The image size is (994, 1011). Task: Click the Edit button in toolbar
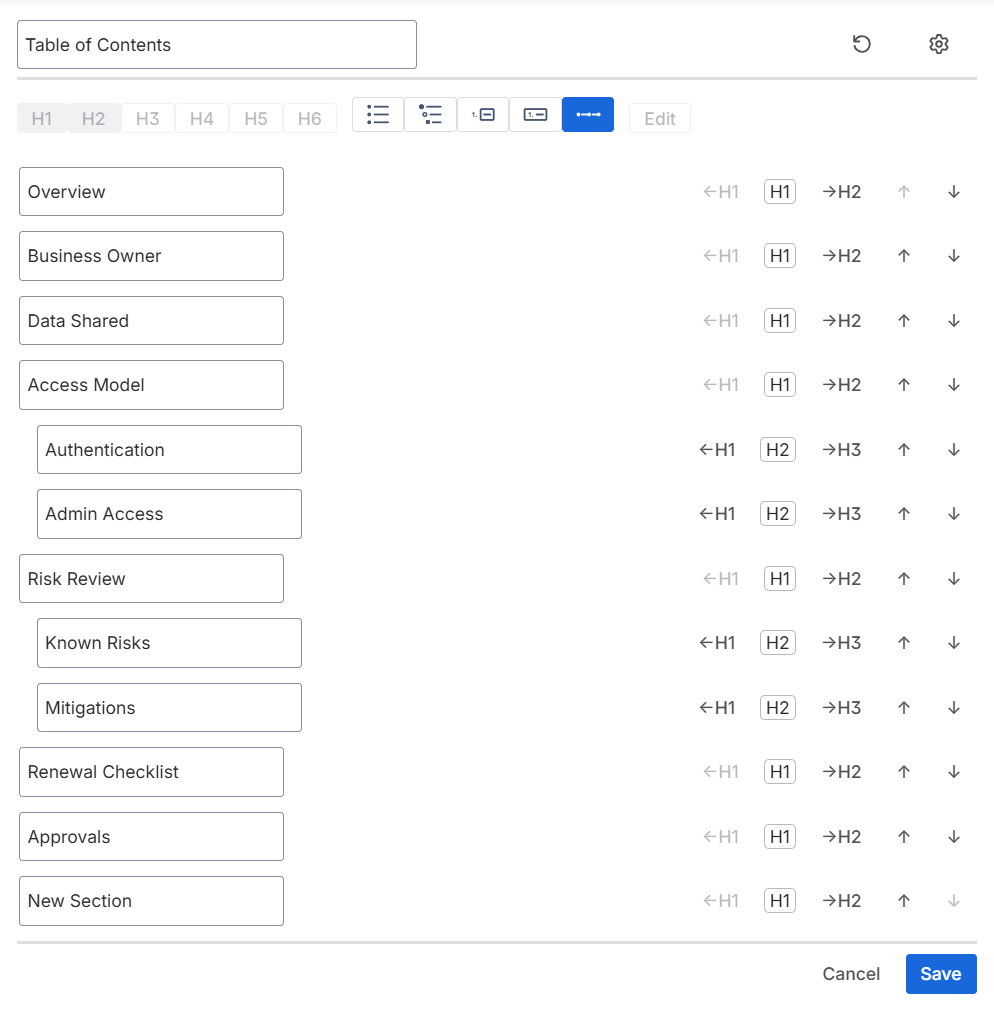tap(659, 119)
